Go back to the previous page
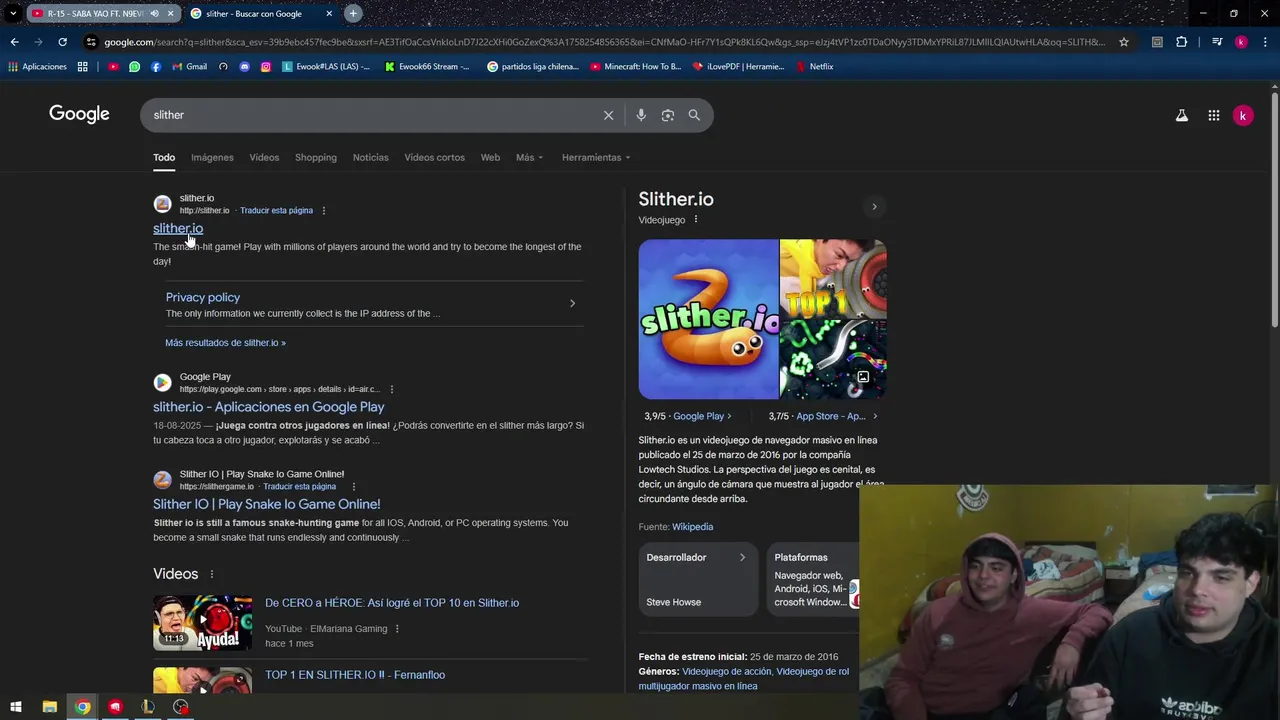Image resolution: width=1280 pixels, height=720 pixels. tap(14, 42)
